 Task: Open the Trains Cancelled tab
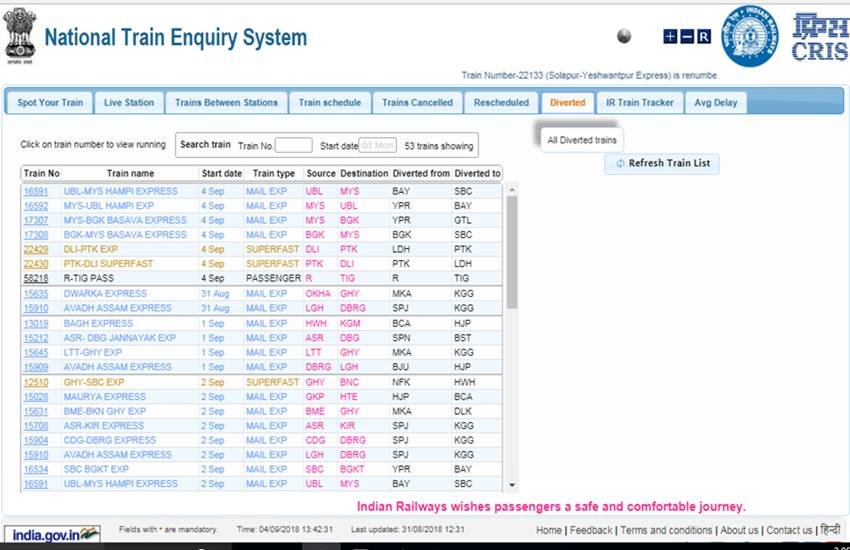pyautogui.click(x=417, y=102)
